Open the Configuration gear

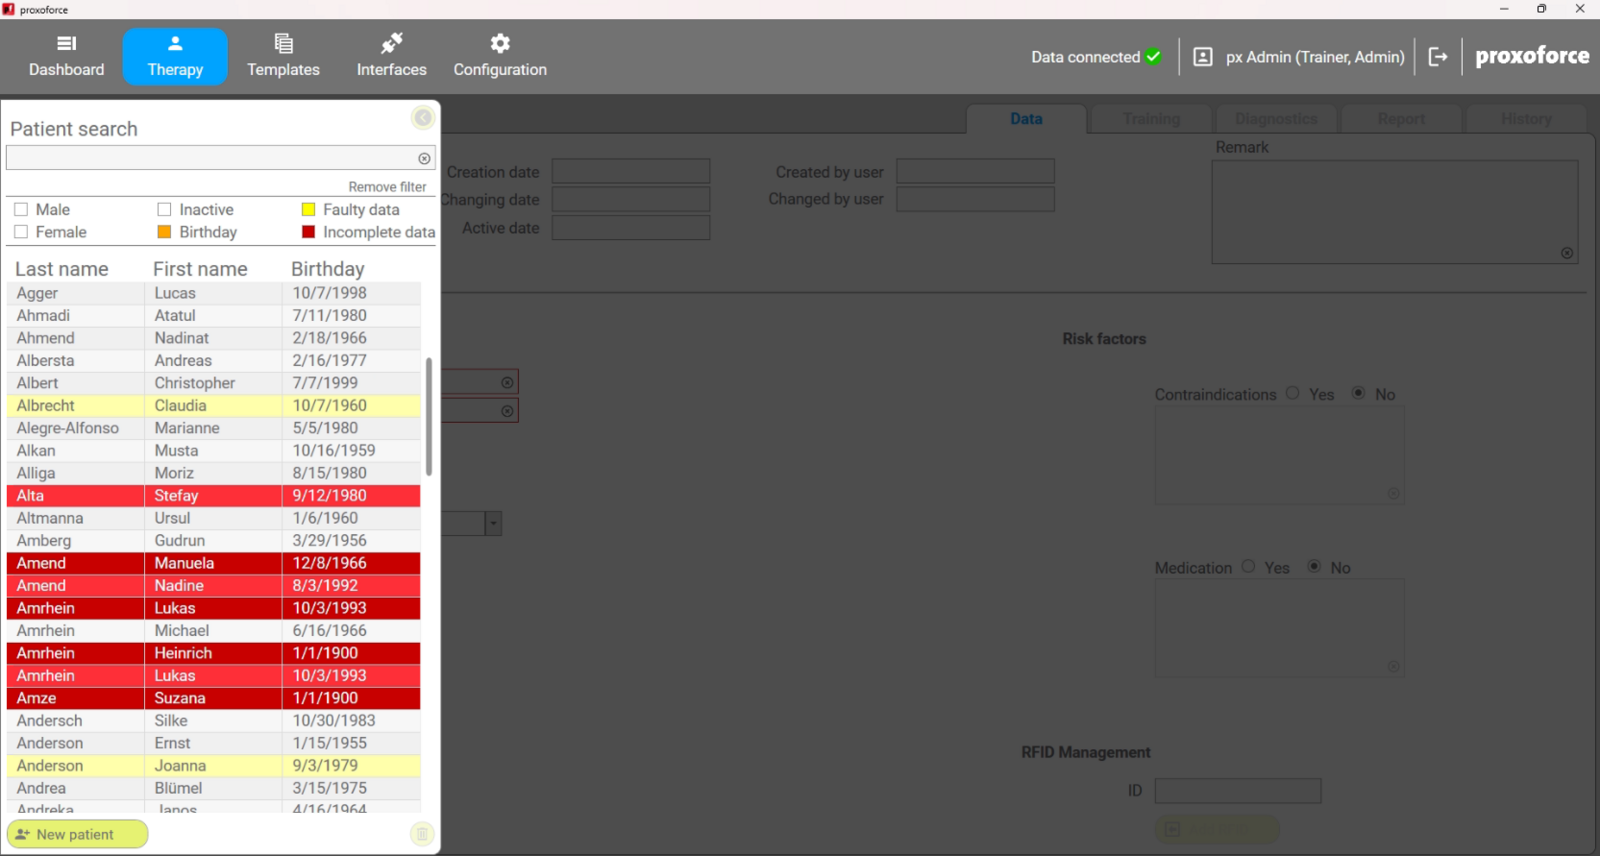point(500,56)
